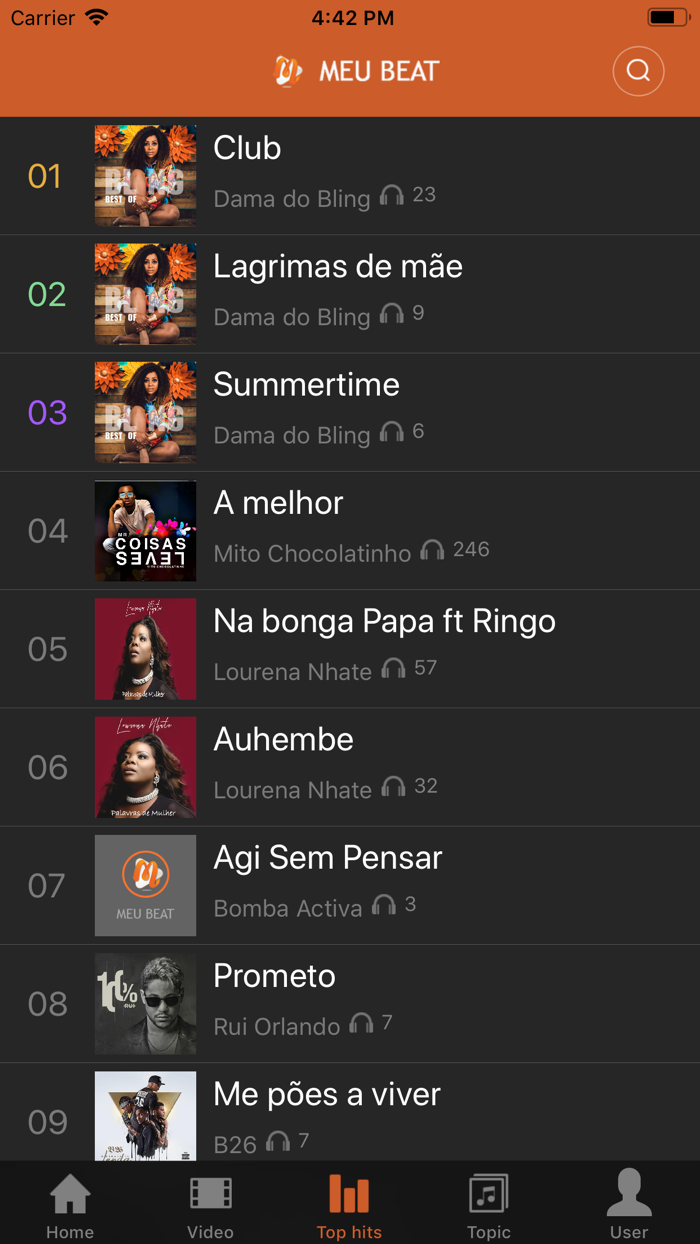Image resolution: width=700 pixels, height=1244 pixels.
Task: Open the album thumbnail for Prometo
Action: pyautogui.click(x=145, y=1004)
